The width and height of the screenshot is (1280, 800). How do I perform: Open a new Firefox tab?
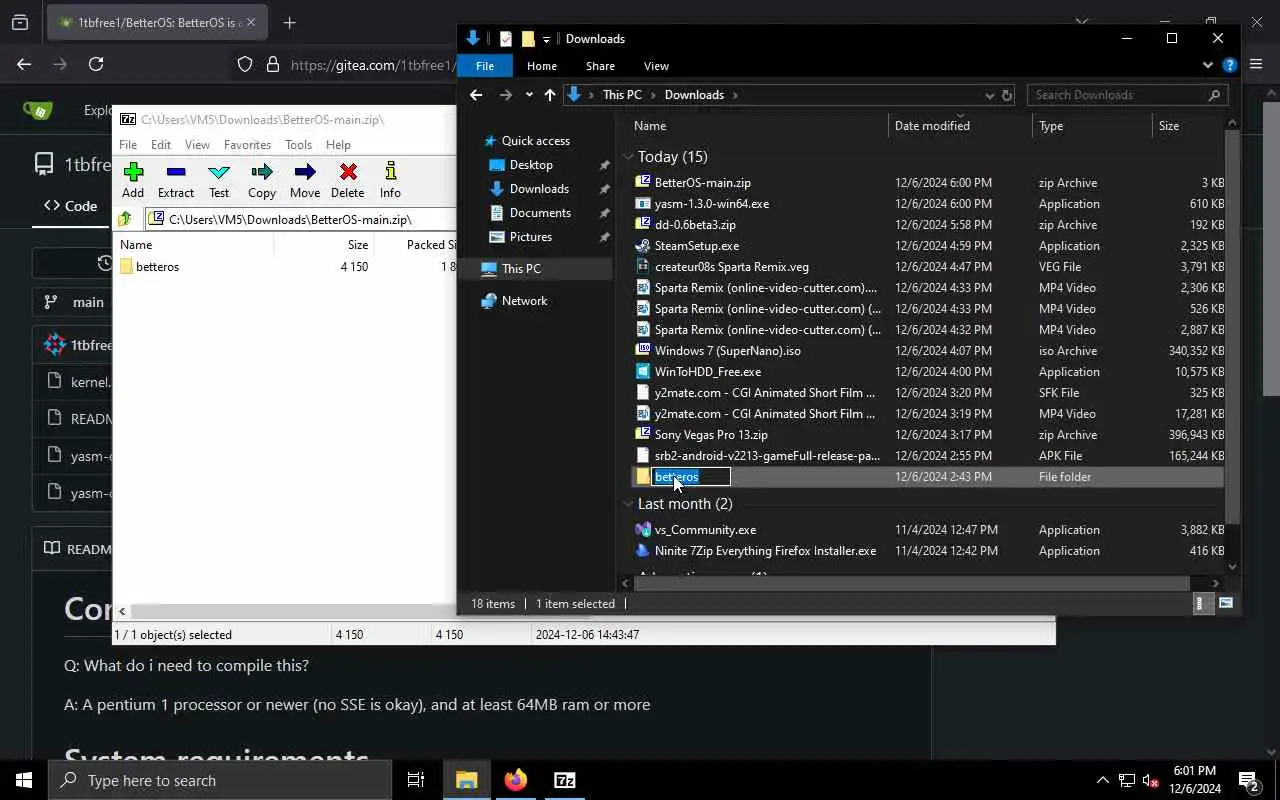(x=290, y=23)
